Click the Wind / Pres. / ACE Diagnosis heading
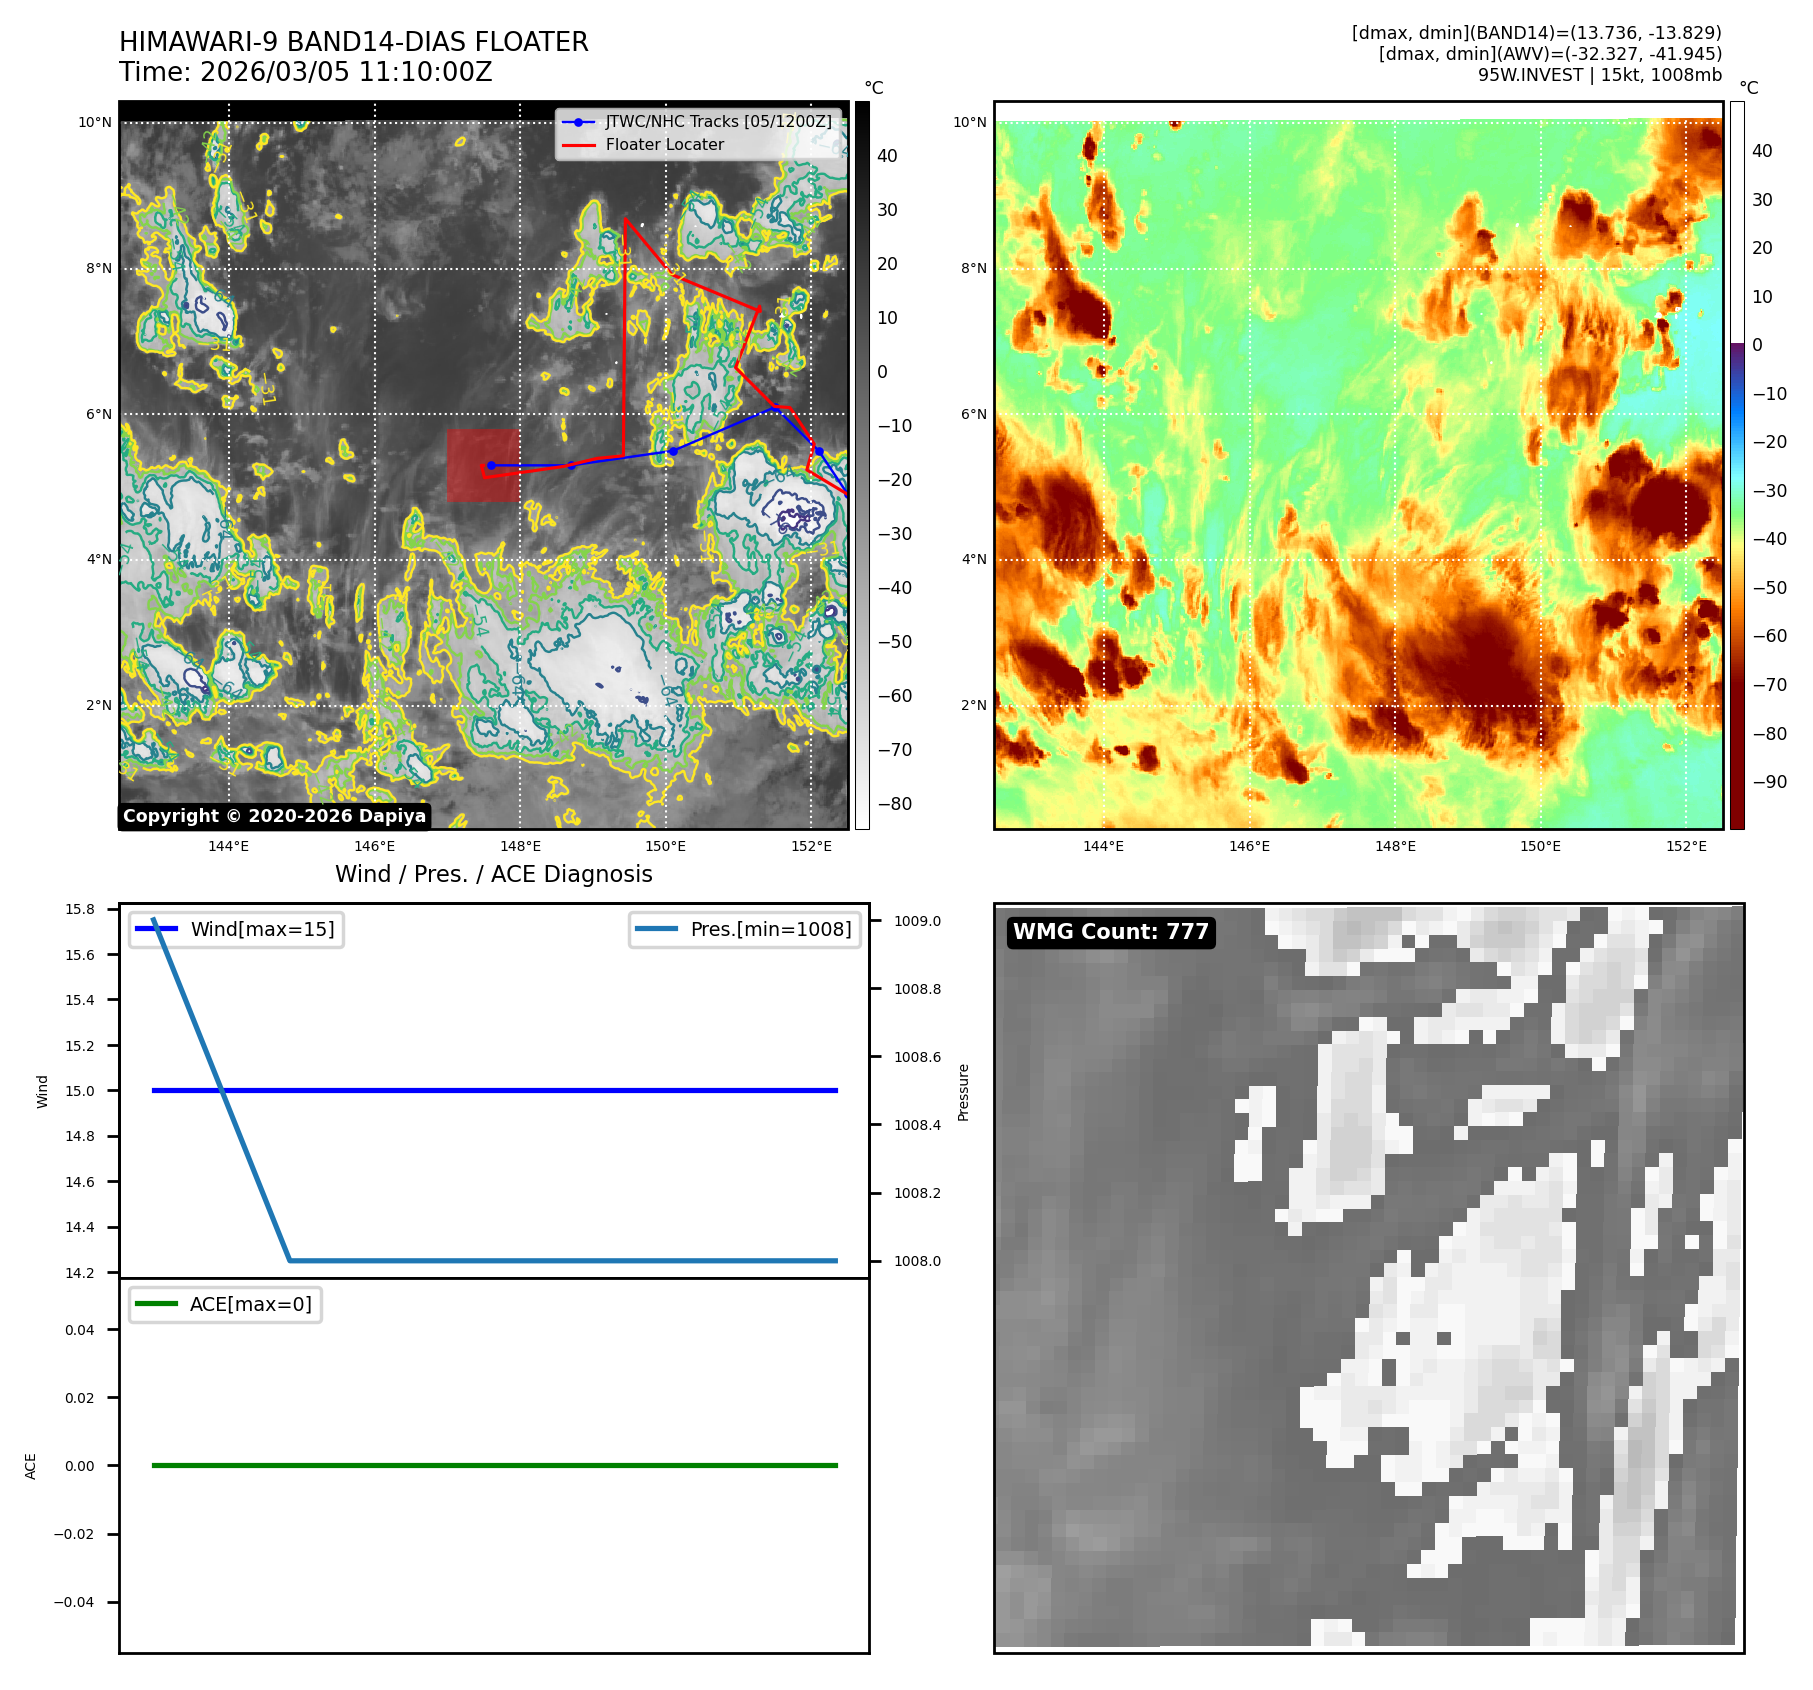Screen dimensions: 1813x1690 pyautogui.click(x=493, y=874)
